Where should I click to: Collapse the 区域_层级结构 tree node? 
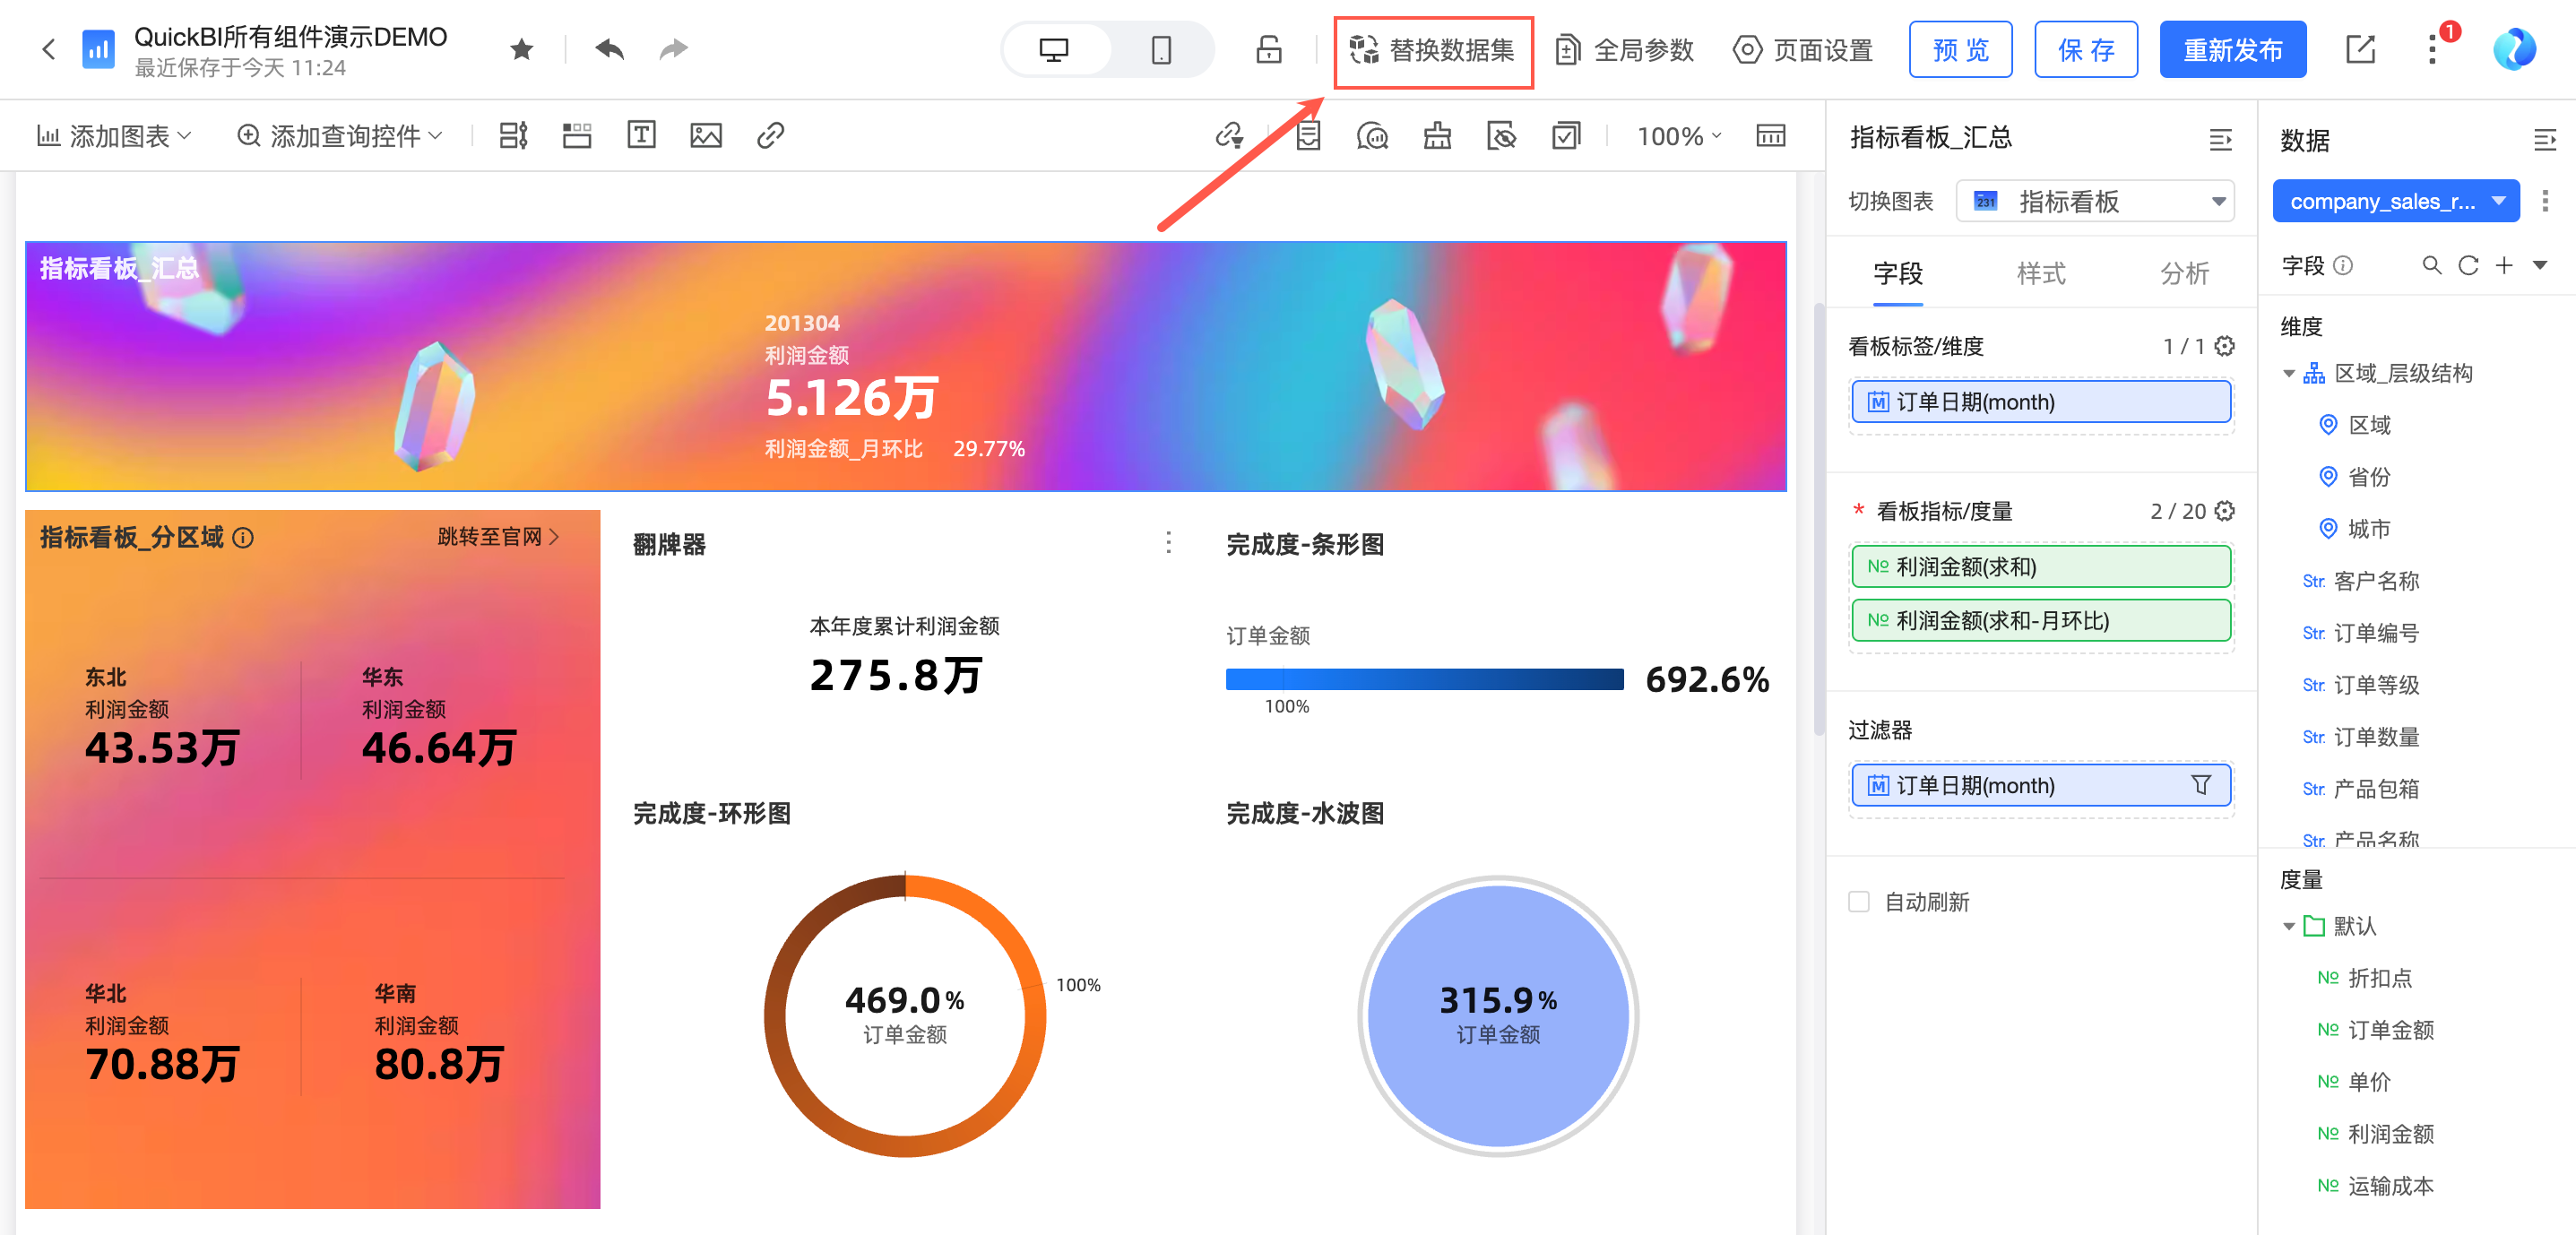click(x=2288, y=374)
